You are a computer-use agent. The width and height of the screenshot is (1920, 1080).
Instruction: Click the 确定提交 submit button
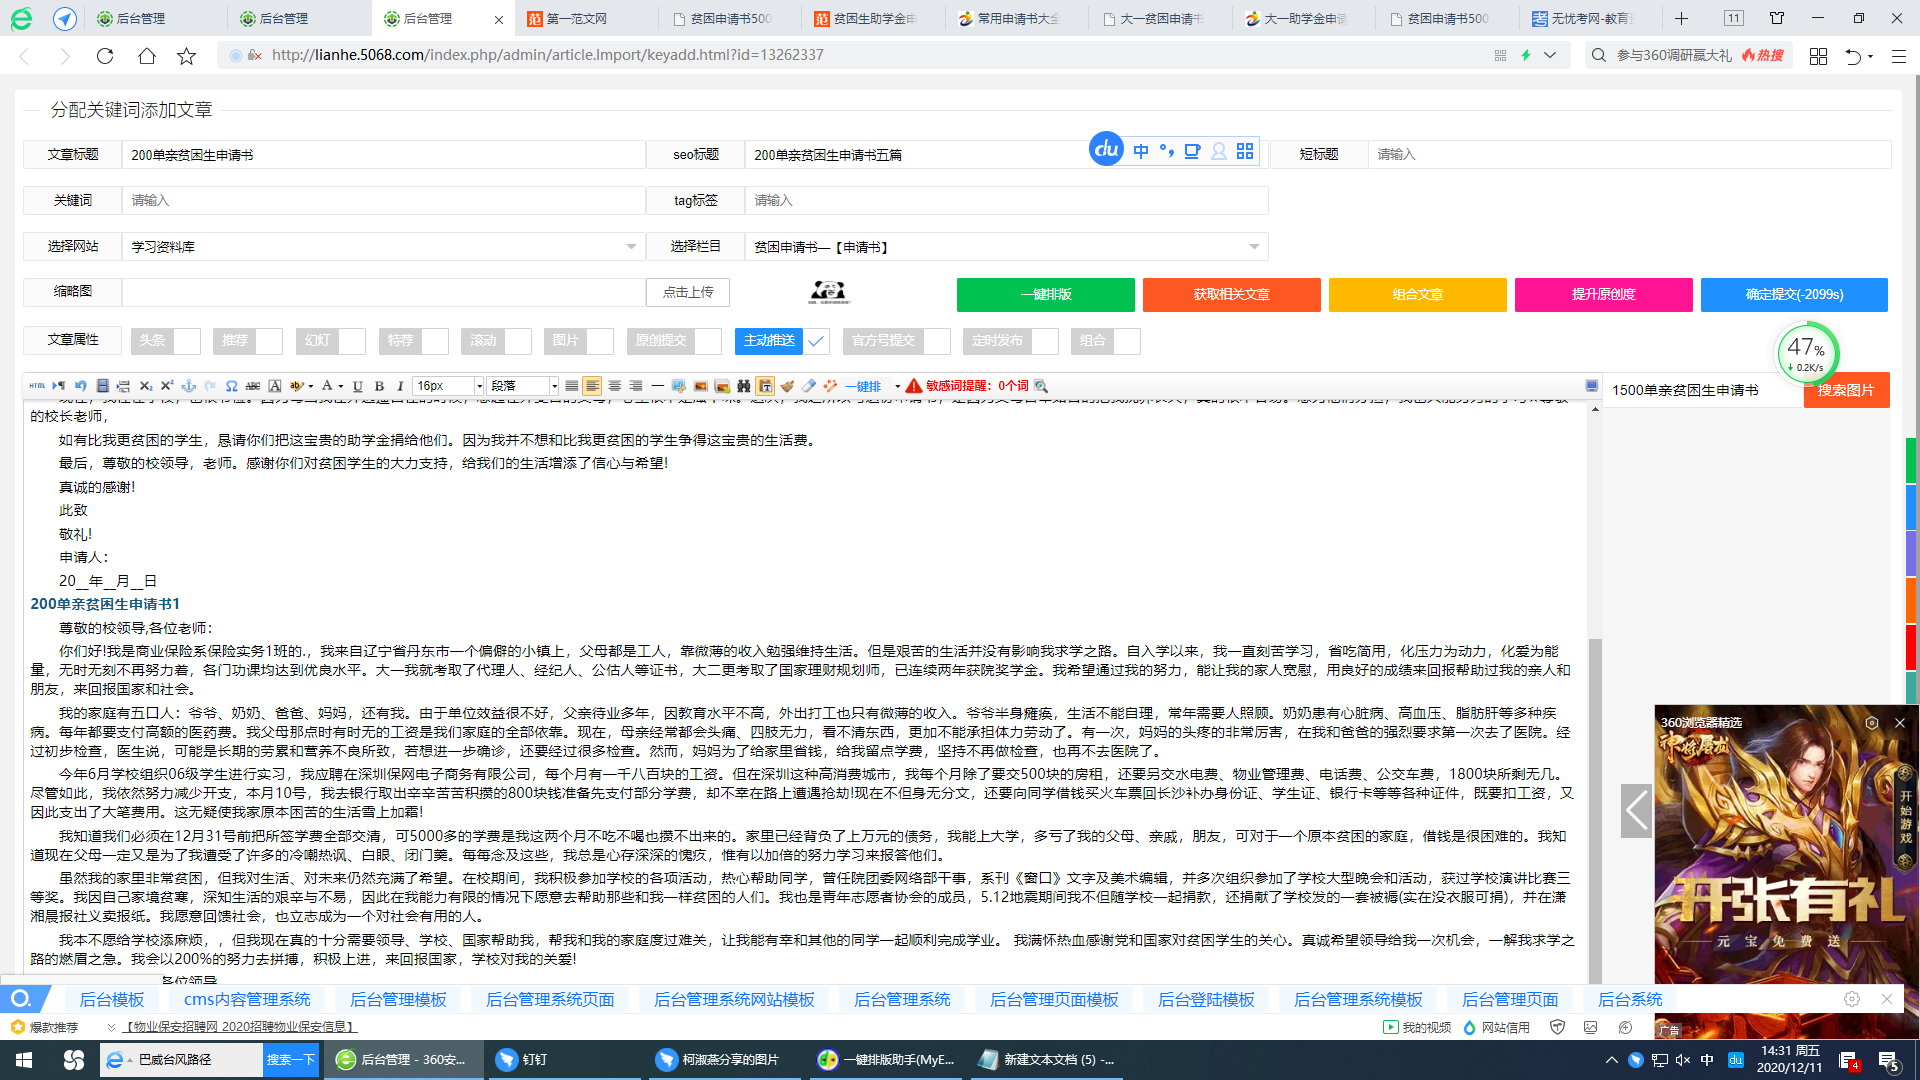click(x=1793, y=295)
